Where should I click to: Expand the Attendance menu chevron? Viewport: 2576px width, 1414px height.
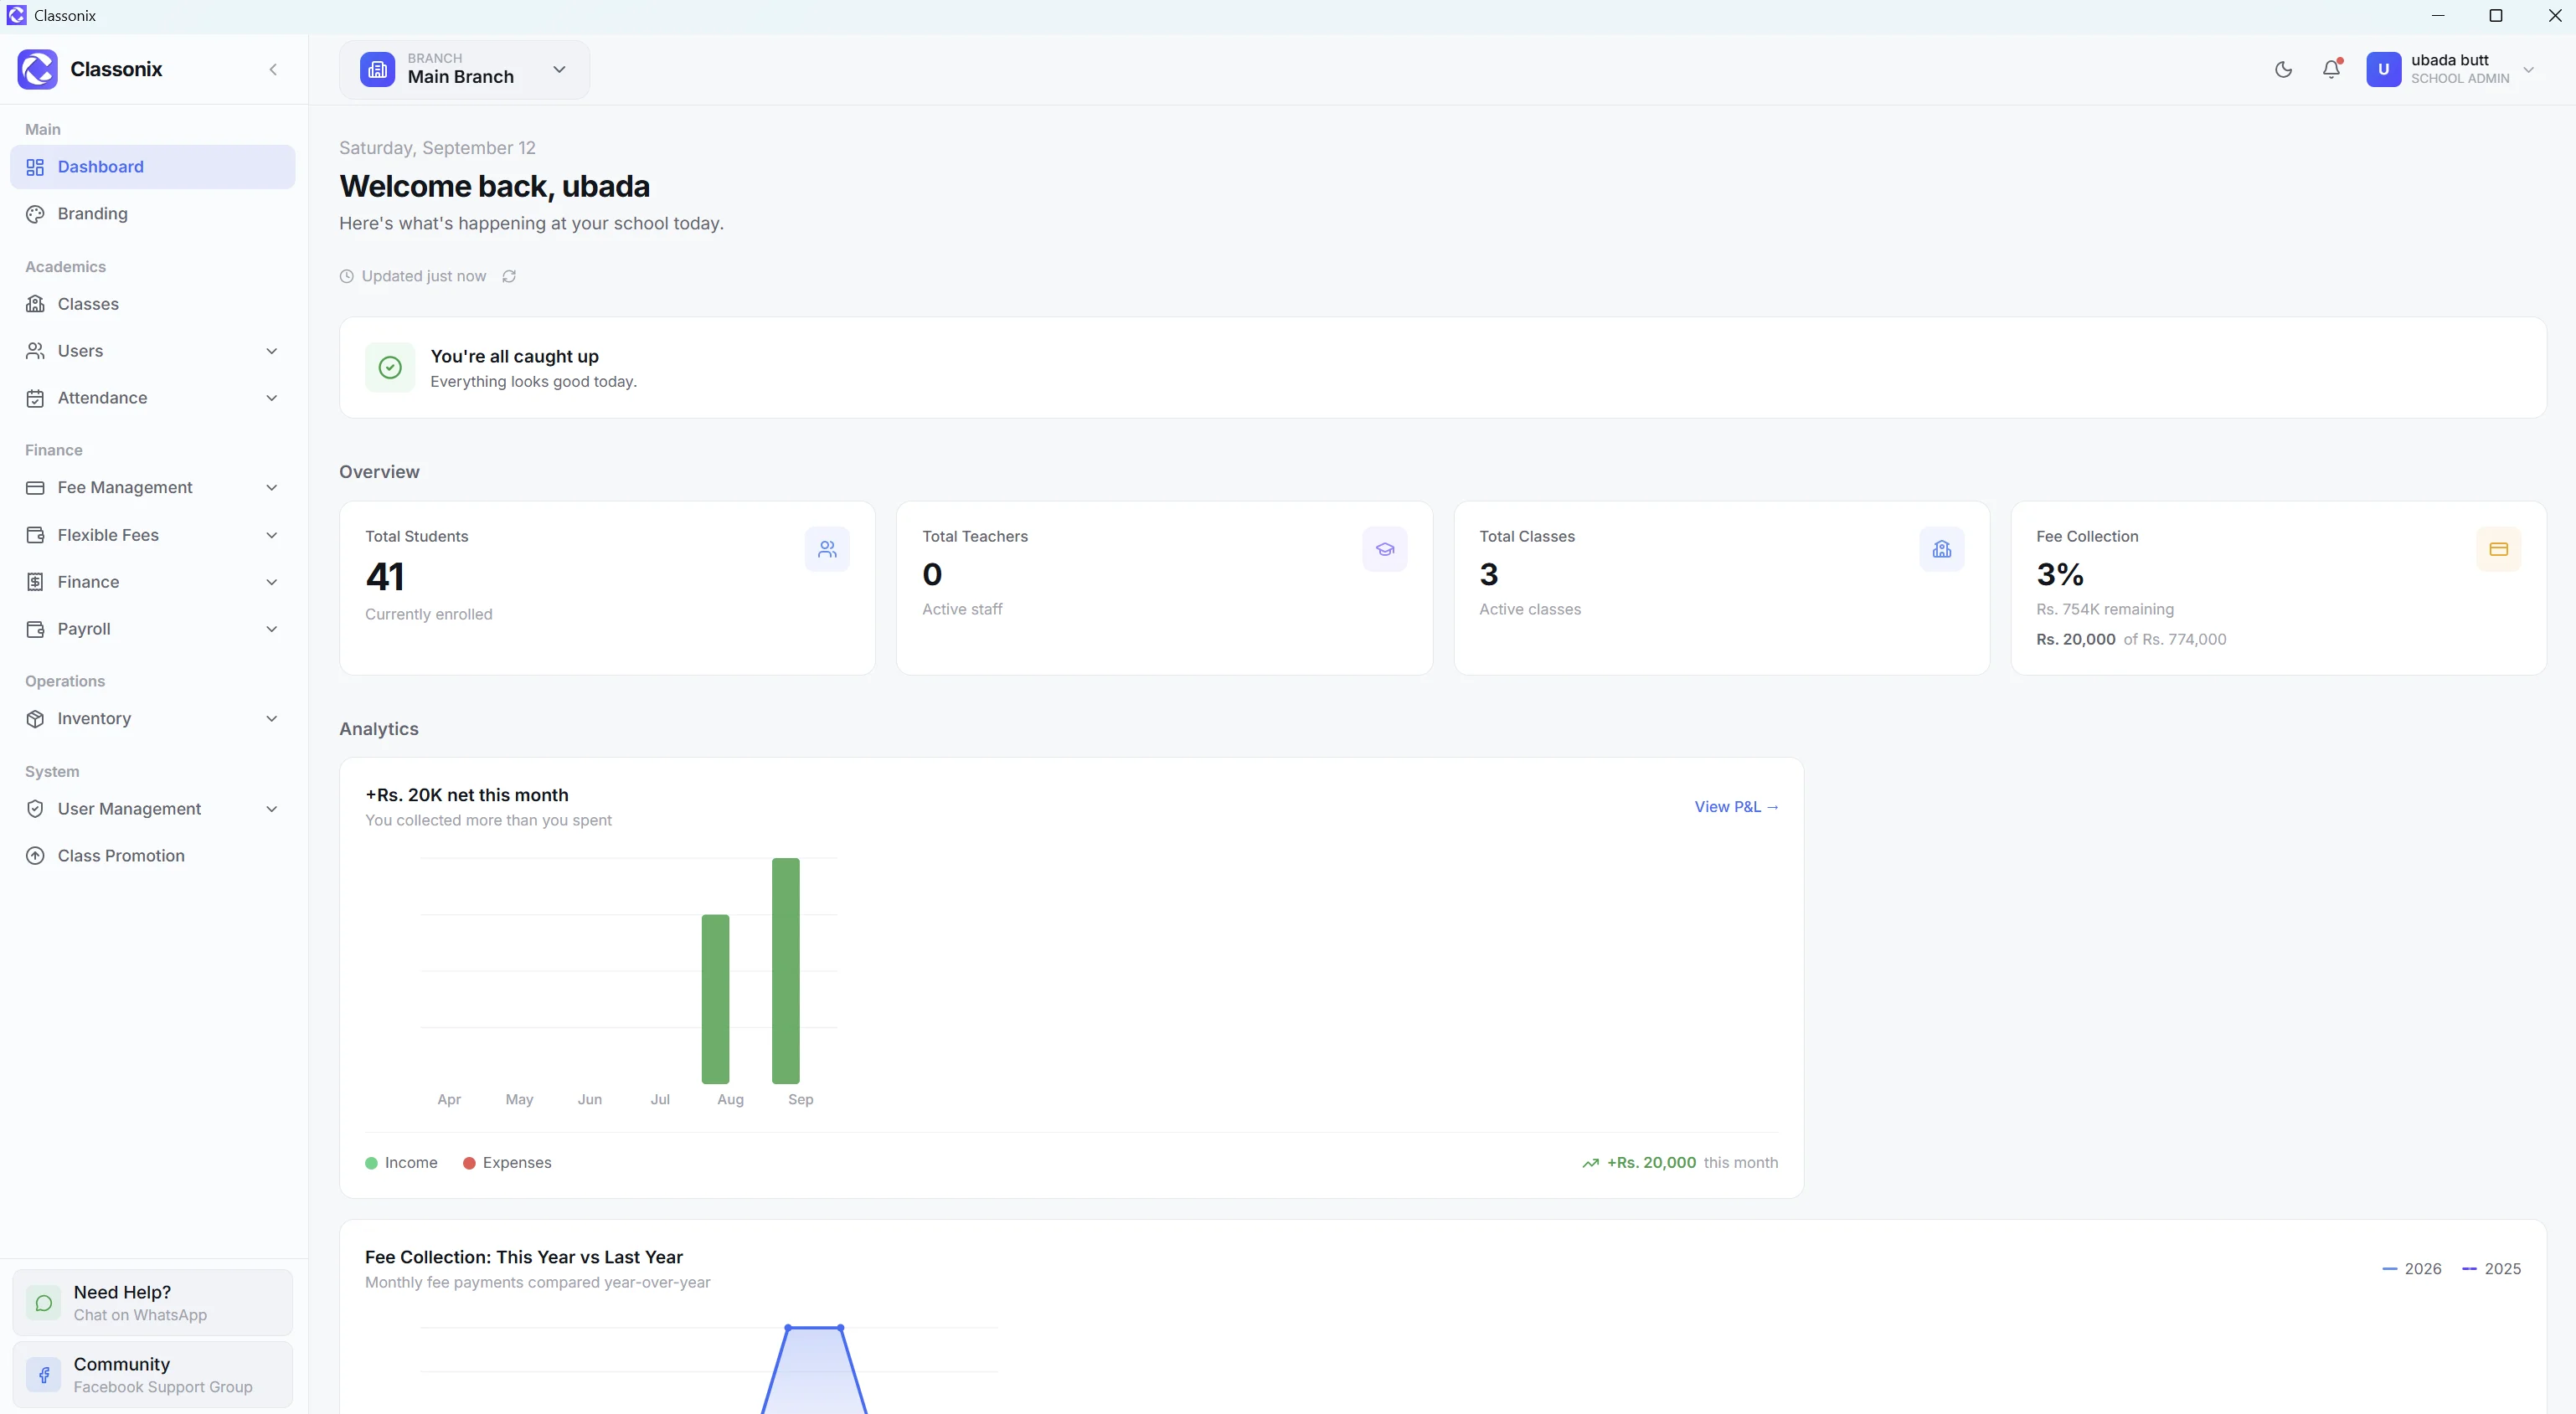click(x=272, y=398)
